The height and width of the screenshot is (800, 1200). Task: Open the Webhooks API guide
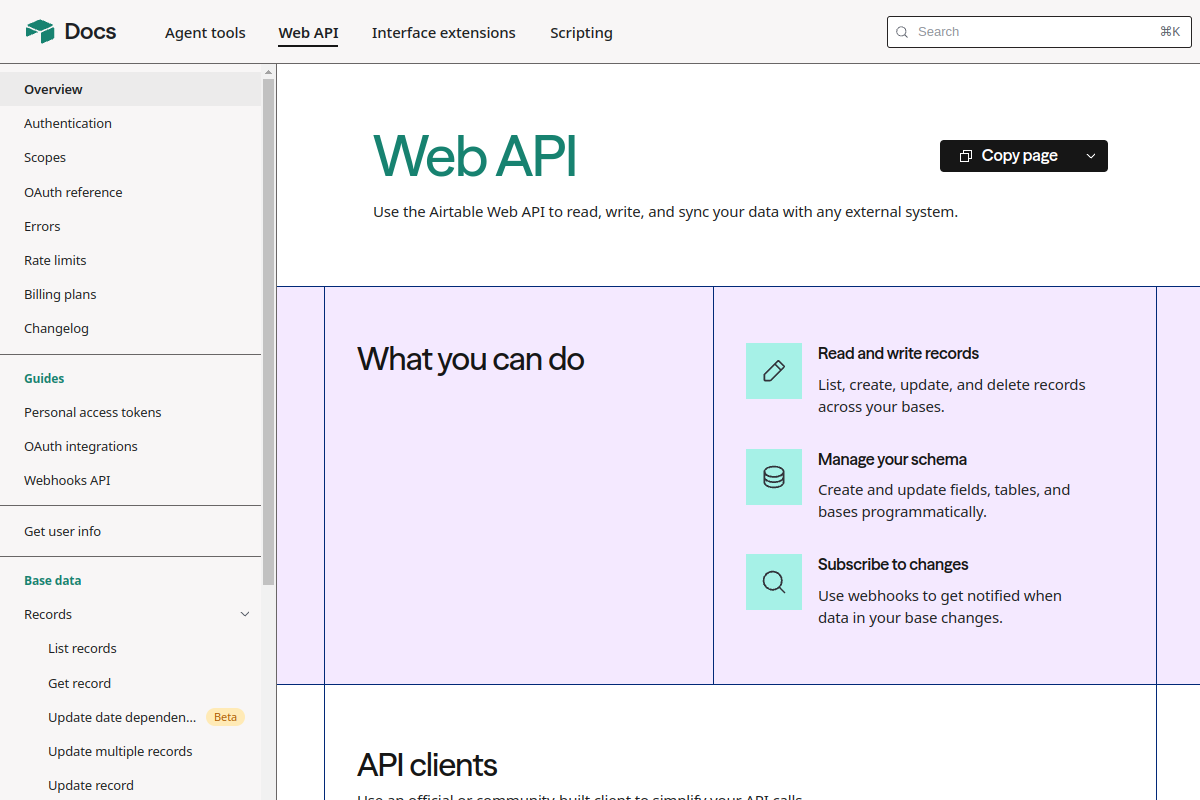click(130, 480)
